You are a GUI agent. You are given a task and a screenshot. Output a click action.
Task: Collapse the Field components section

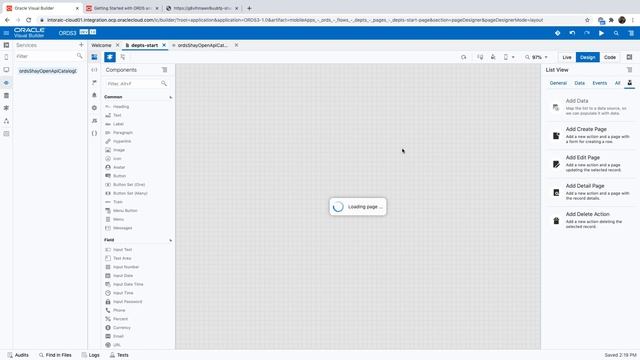coord(171,240)
